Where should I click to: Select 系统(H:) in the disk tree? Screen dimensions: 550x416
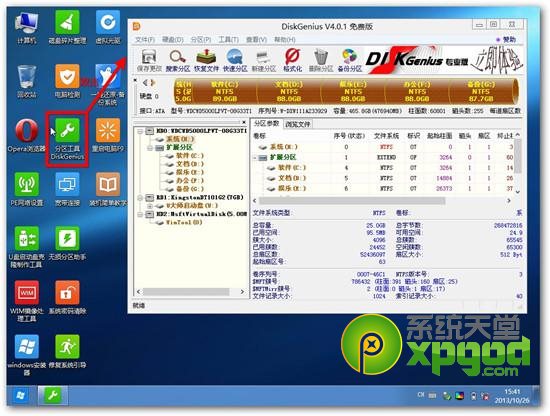pyautogui.click(x=179, y=139)
